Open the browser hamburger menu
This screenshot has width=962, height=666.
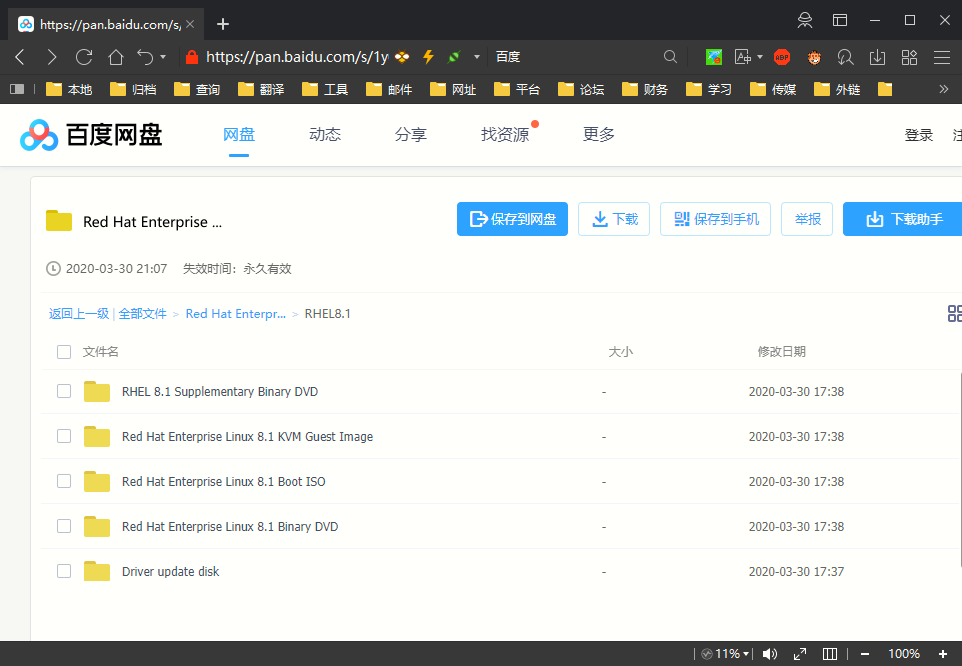pos(942,57)
